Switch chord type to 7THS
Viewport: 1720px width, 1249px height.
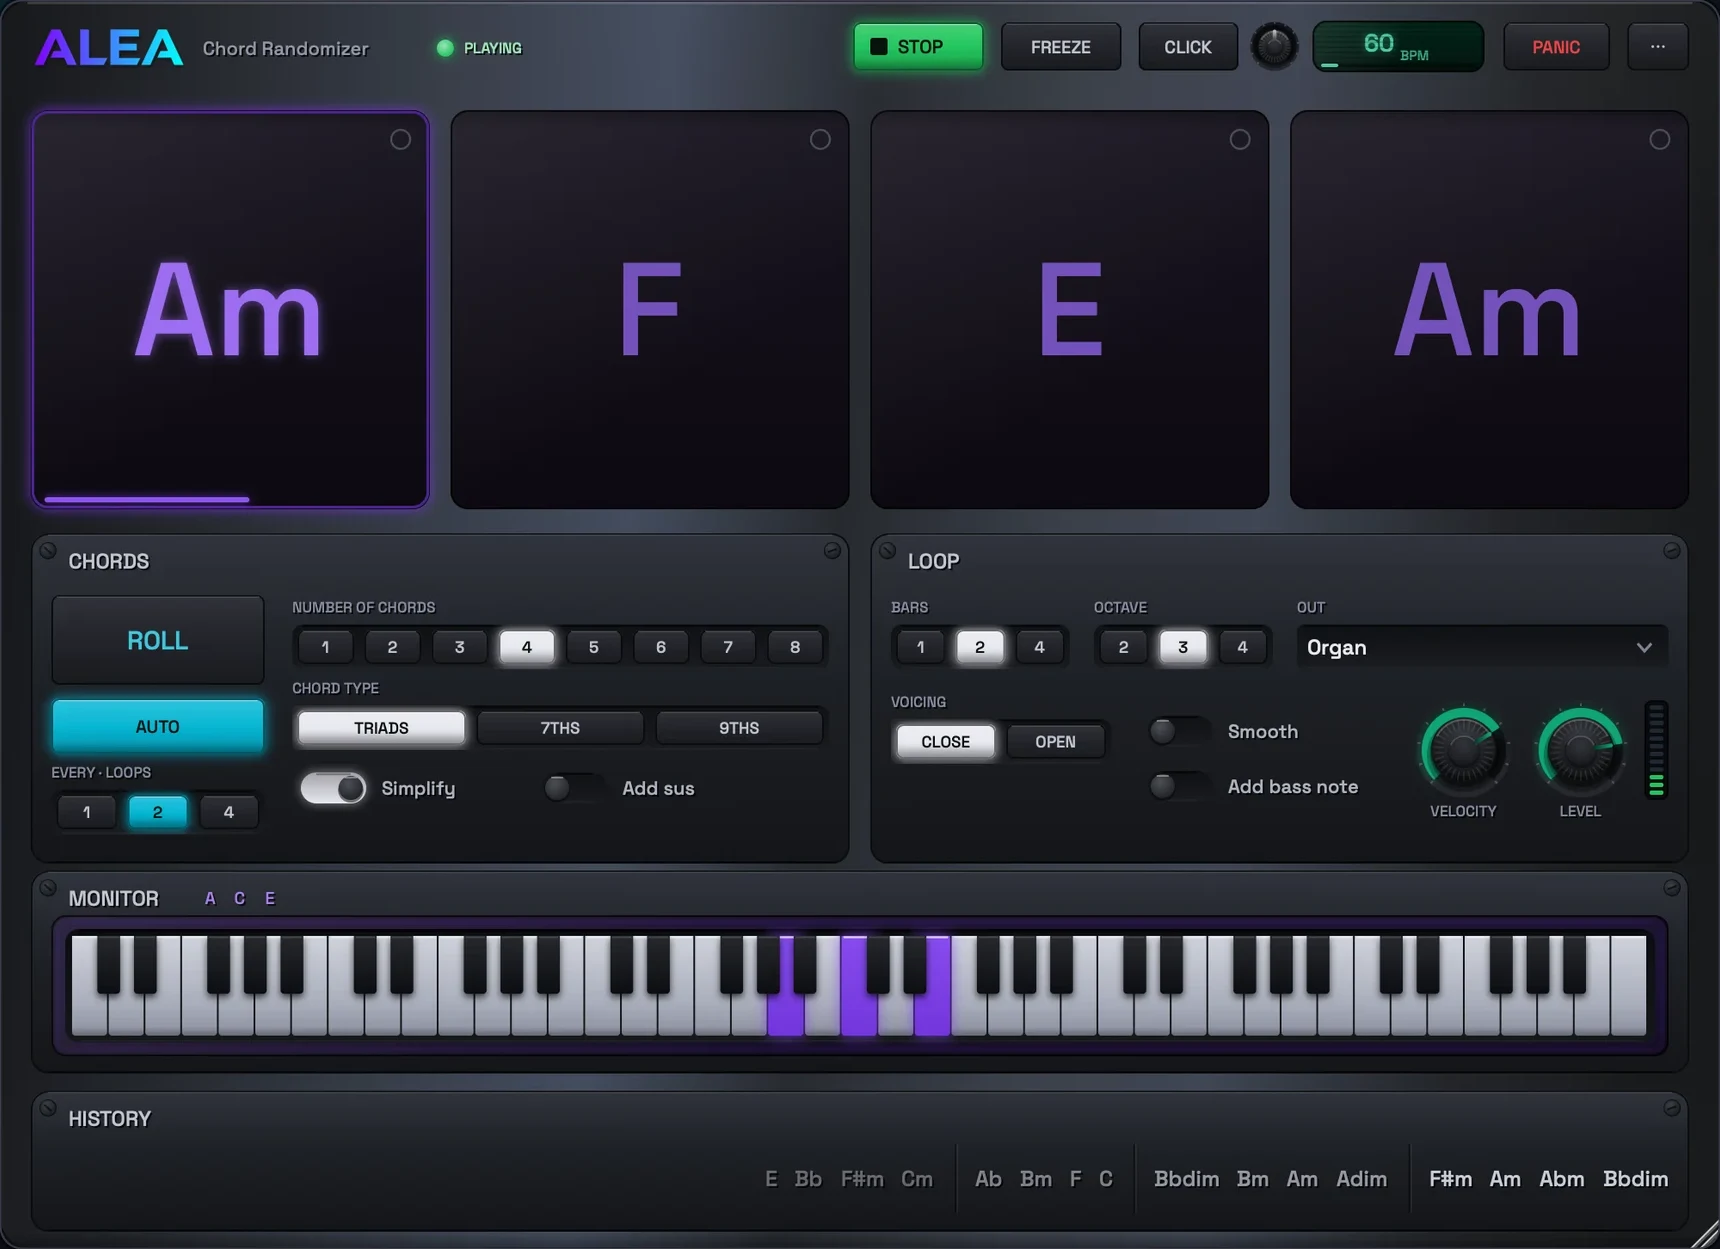tap(560, 728)
